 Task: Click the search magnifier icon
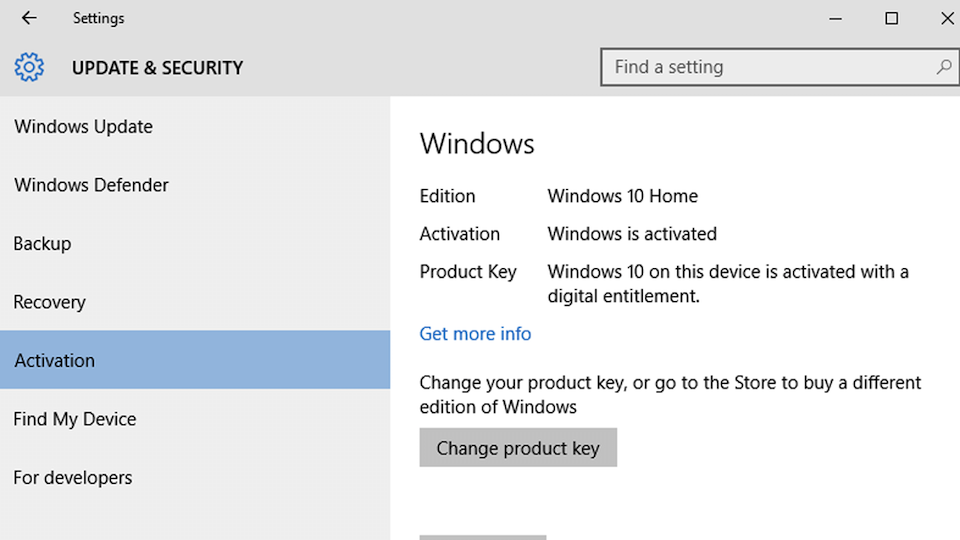point(943,67)
